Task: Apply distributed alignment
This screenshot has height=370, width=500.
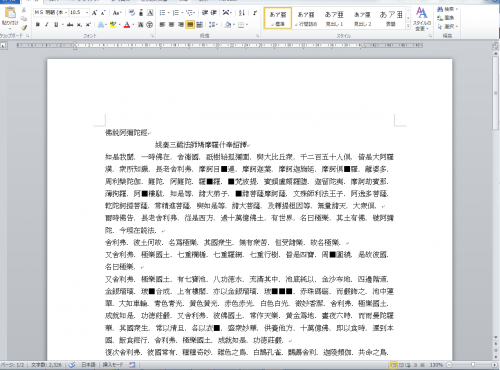Action: tap(199, 24)
